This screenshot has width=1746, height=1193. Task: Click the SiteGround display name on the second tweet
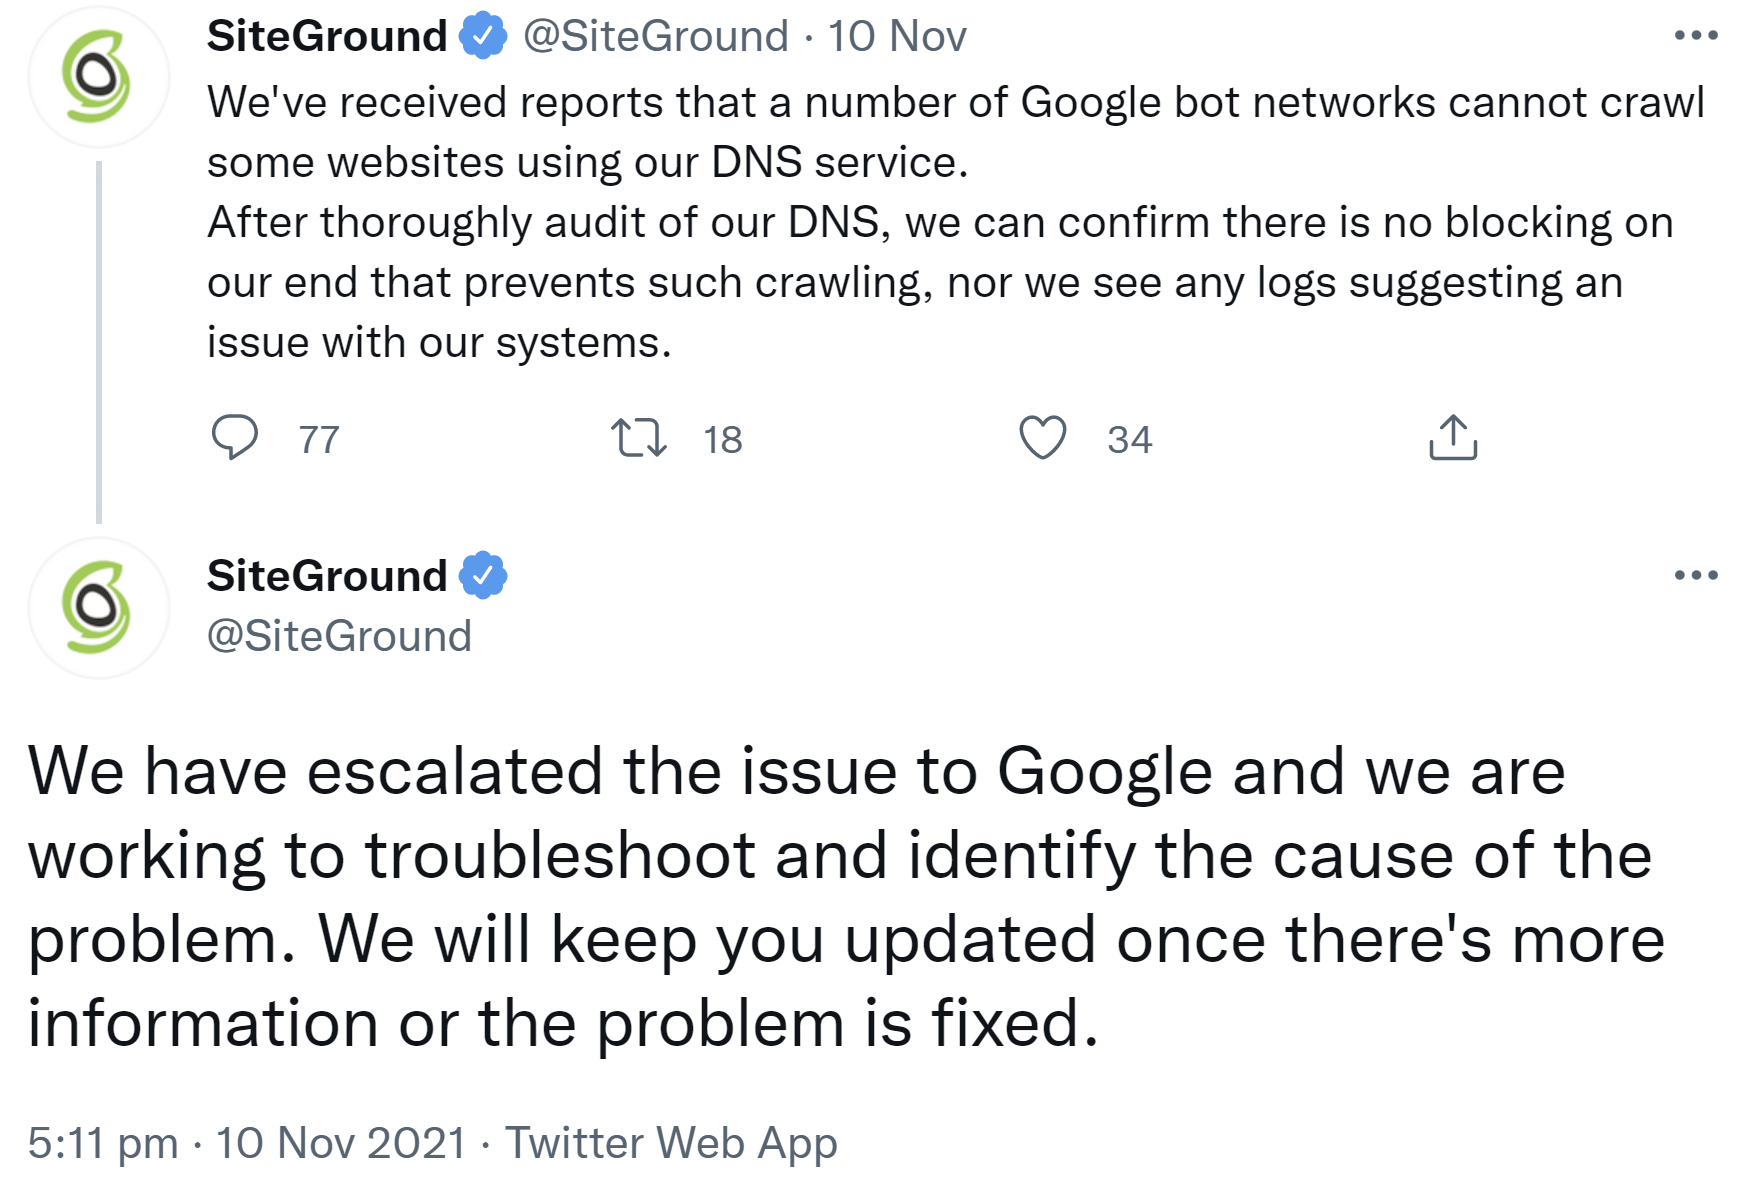coord(327,573)
